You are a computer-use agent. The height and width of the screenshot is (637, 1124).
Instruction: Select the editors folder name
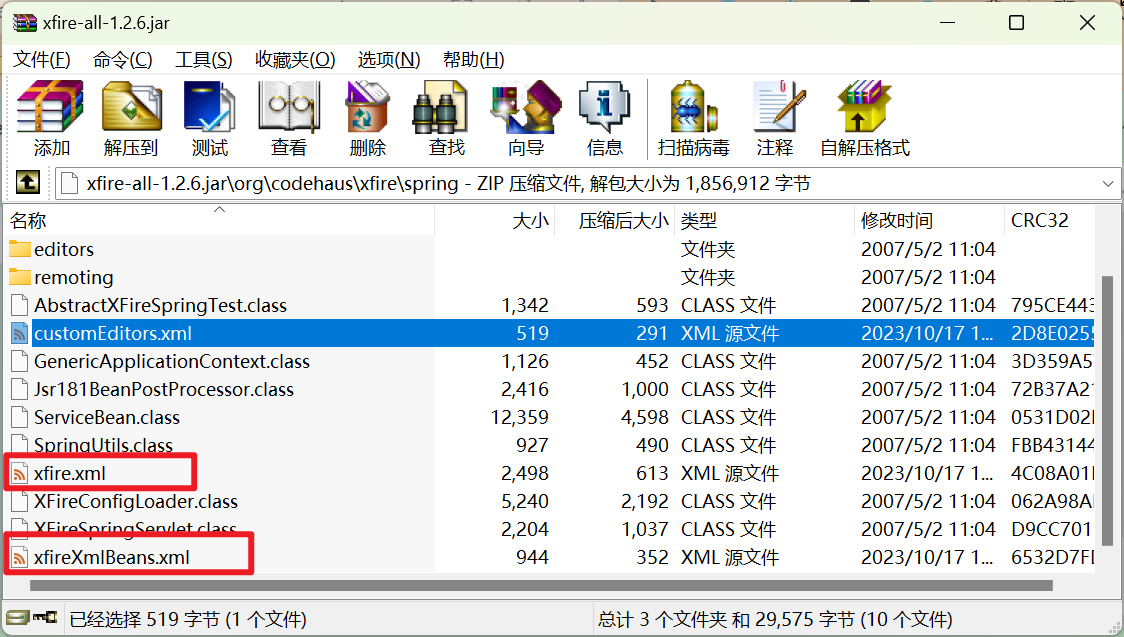(x=64, y=249)
